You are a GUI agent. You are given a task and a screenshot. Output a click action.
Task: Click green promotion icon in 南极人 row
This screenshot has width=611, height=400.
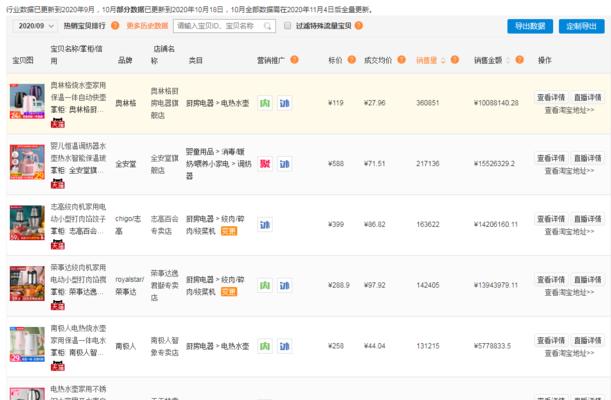point(265,346)
